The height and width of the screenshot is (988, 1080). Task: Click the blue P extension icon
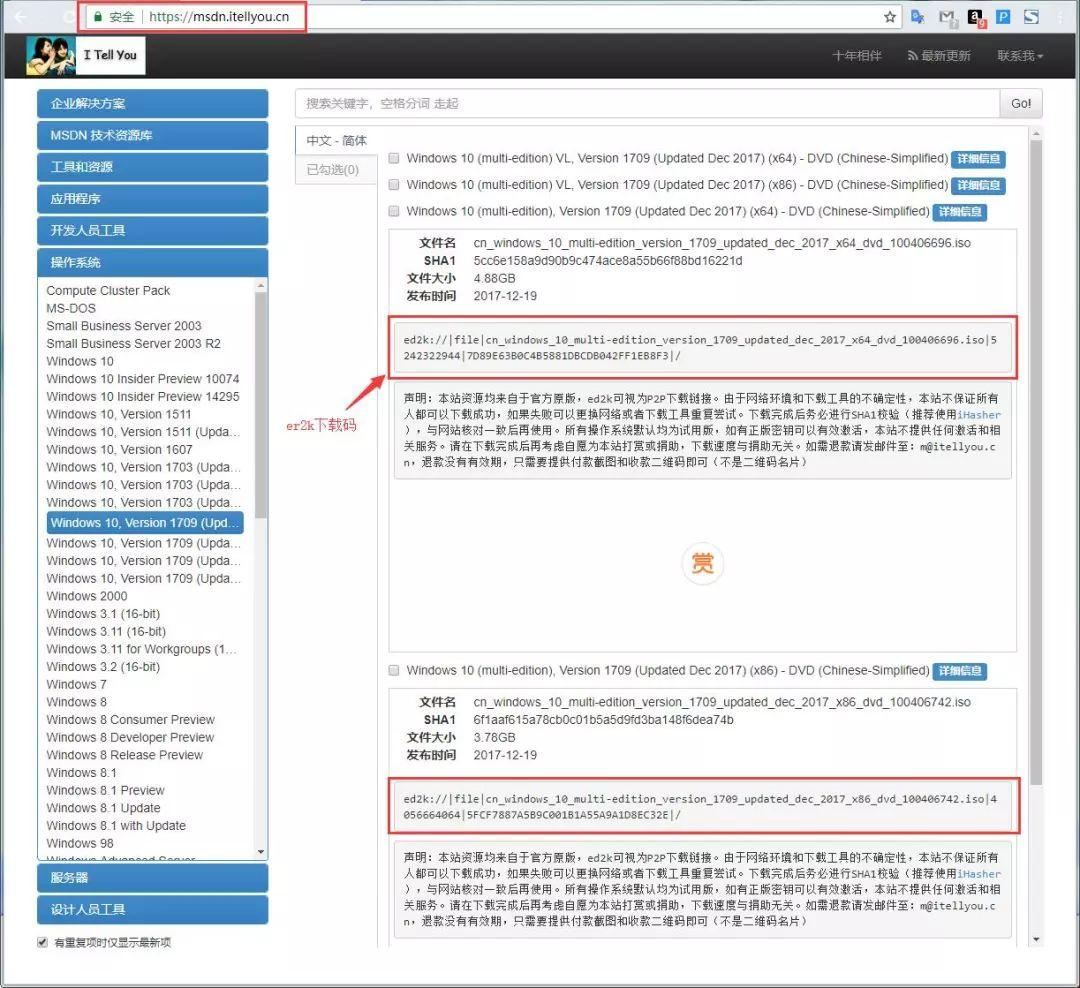(x=1003, y=17)
